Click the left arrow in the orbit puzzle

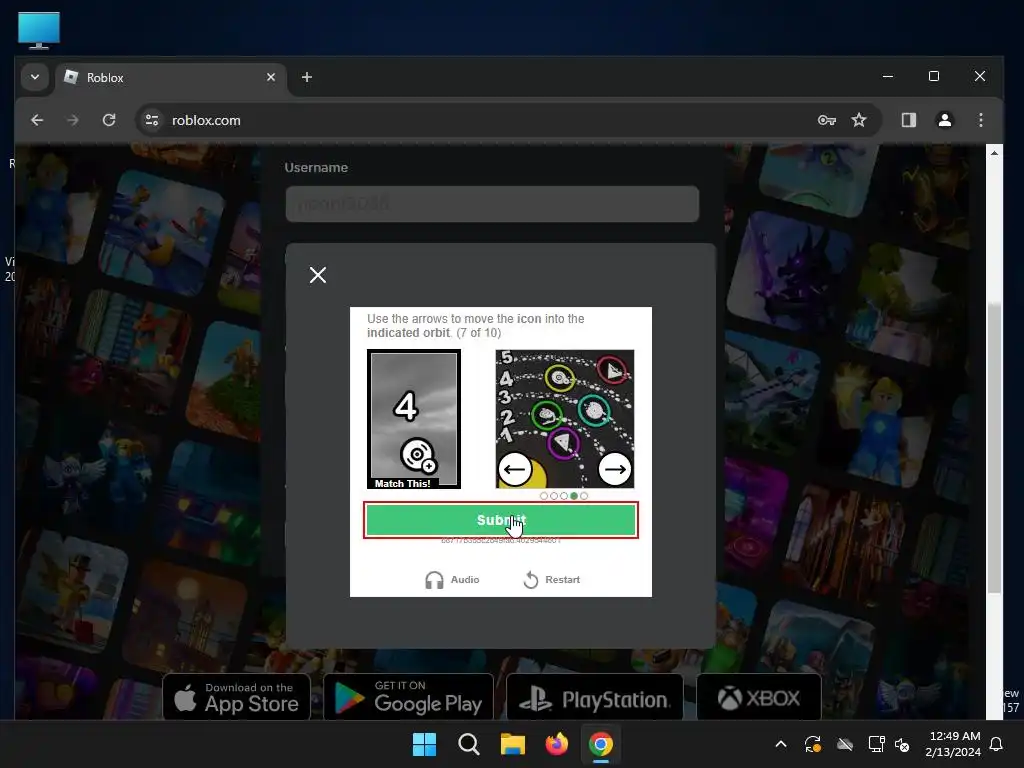pyautogui.click(x=515, y=469)
